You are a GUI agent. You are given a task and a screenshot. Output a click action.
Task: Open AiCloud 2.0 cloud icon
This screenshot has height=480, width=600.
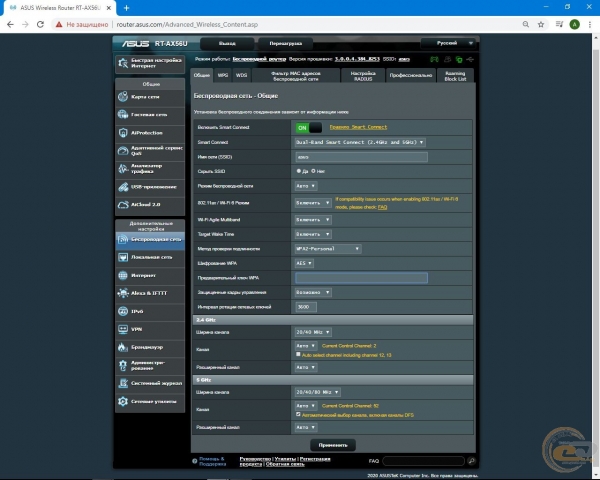click(123, 205)
